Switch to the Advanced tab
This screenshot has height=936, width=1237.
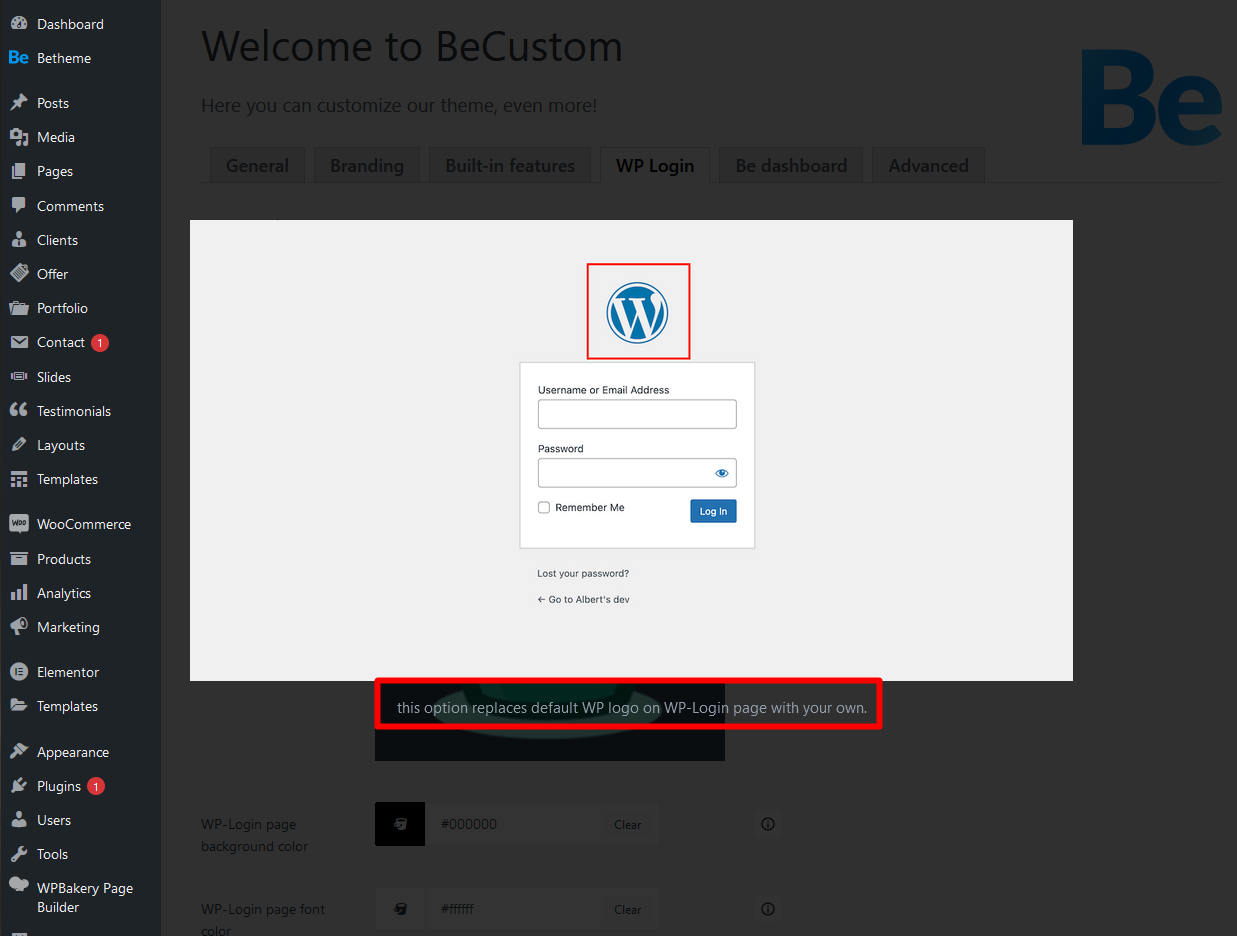pos(928,165)
